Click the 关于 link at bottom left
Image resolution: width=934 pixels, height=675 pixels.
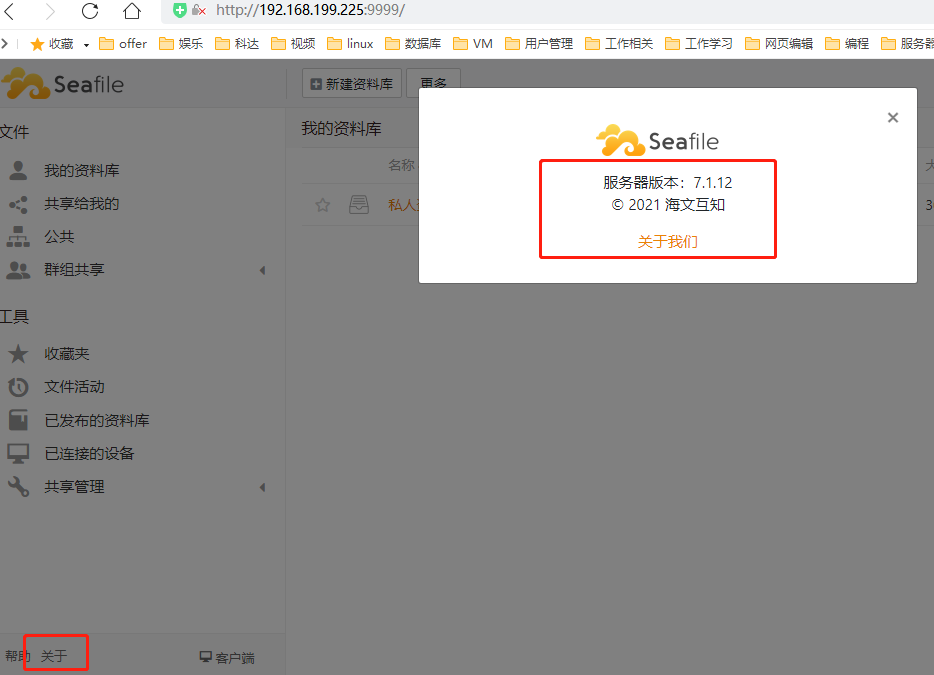[x=54, y=656]
